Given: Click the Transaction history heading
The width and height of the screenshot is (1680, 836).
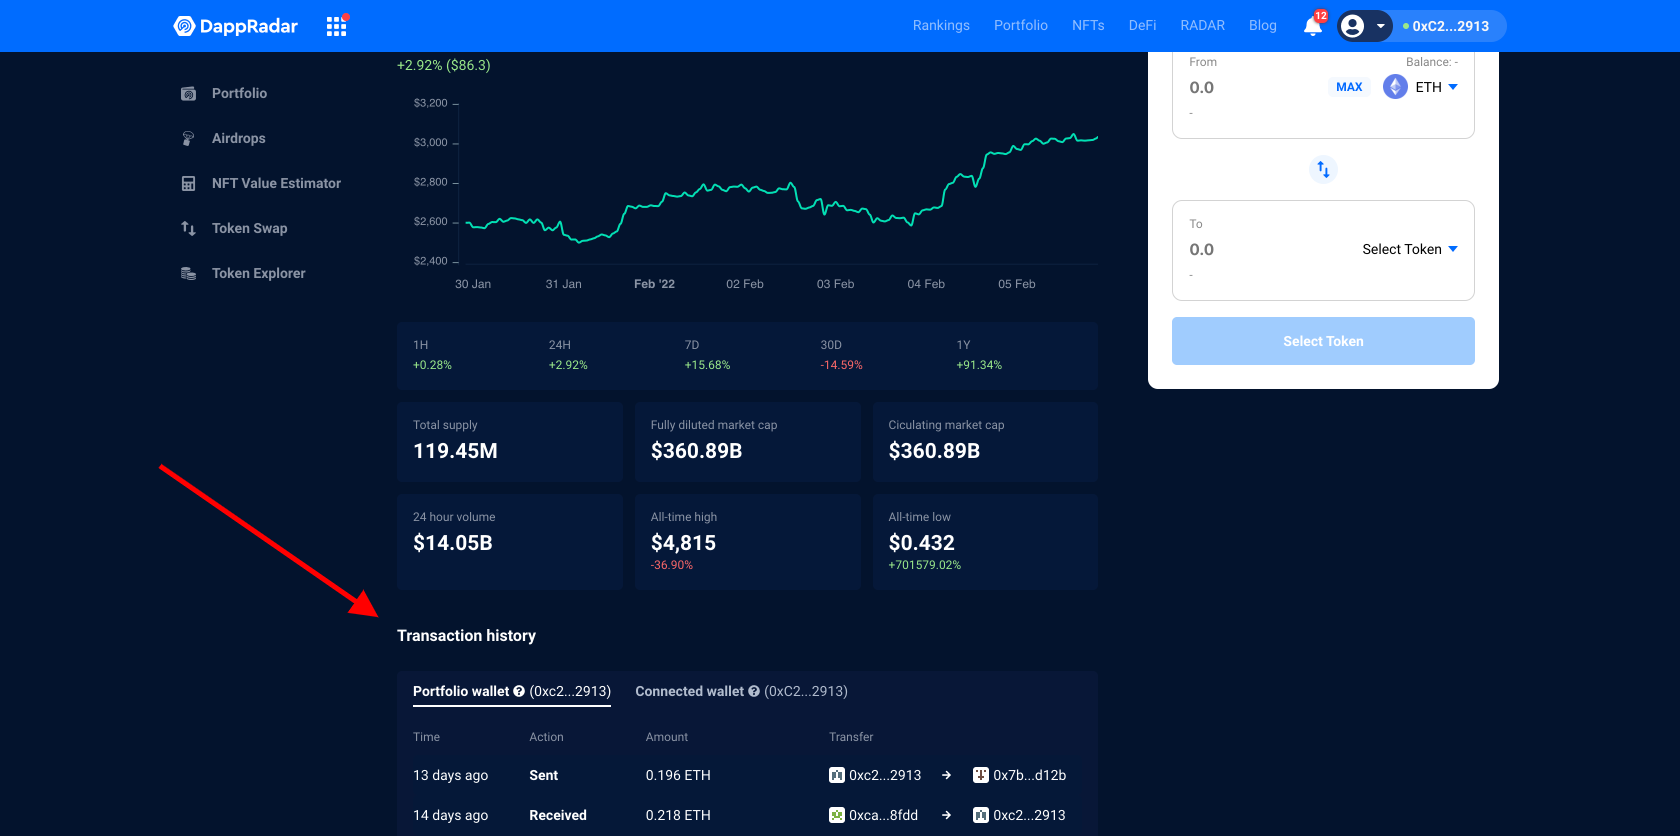Looking at the screenshot, I should pos(466,636).
